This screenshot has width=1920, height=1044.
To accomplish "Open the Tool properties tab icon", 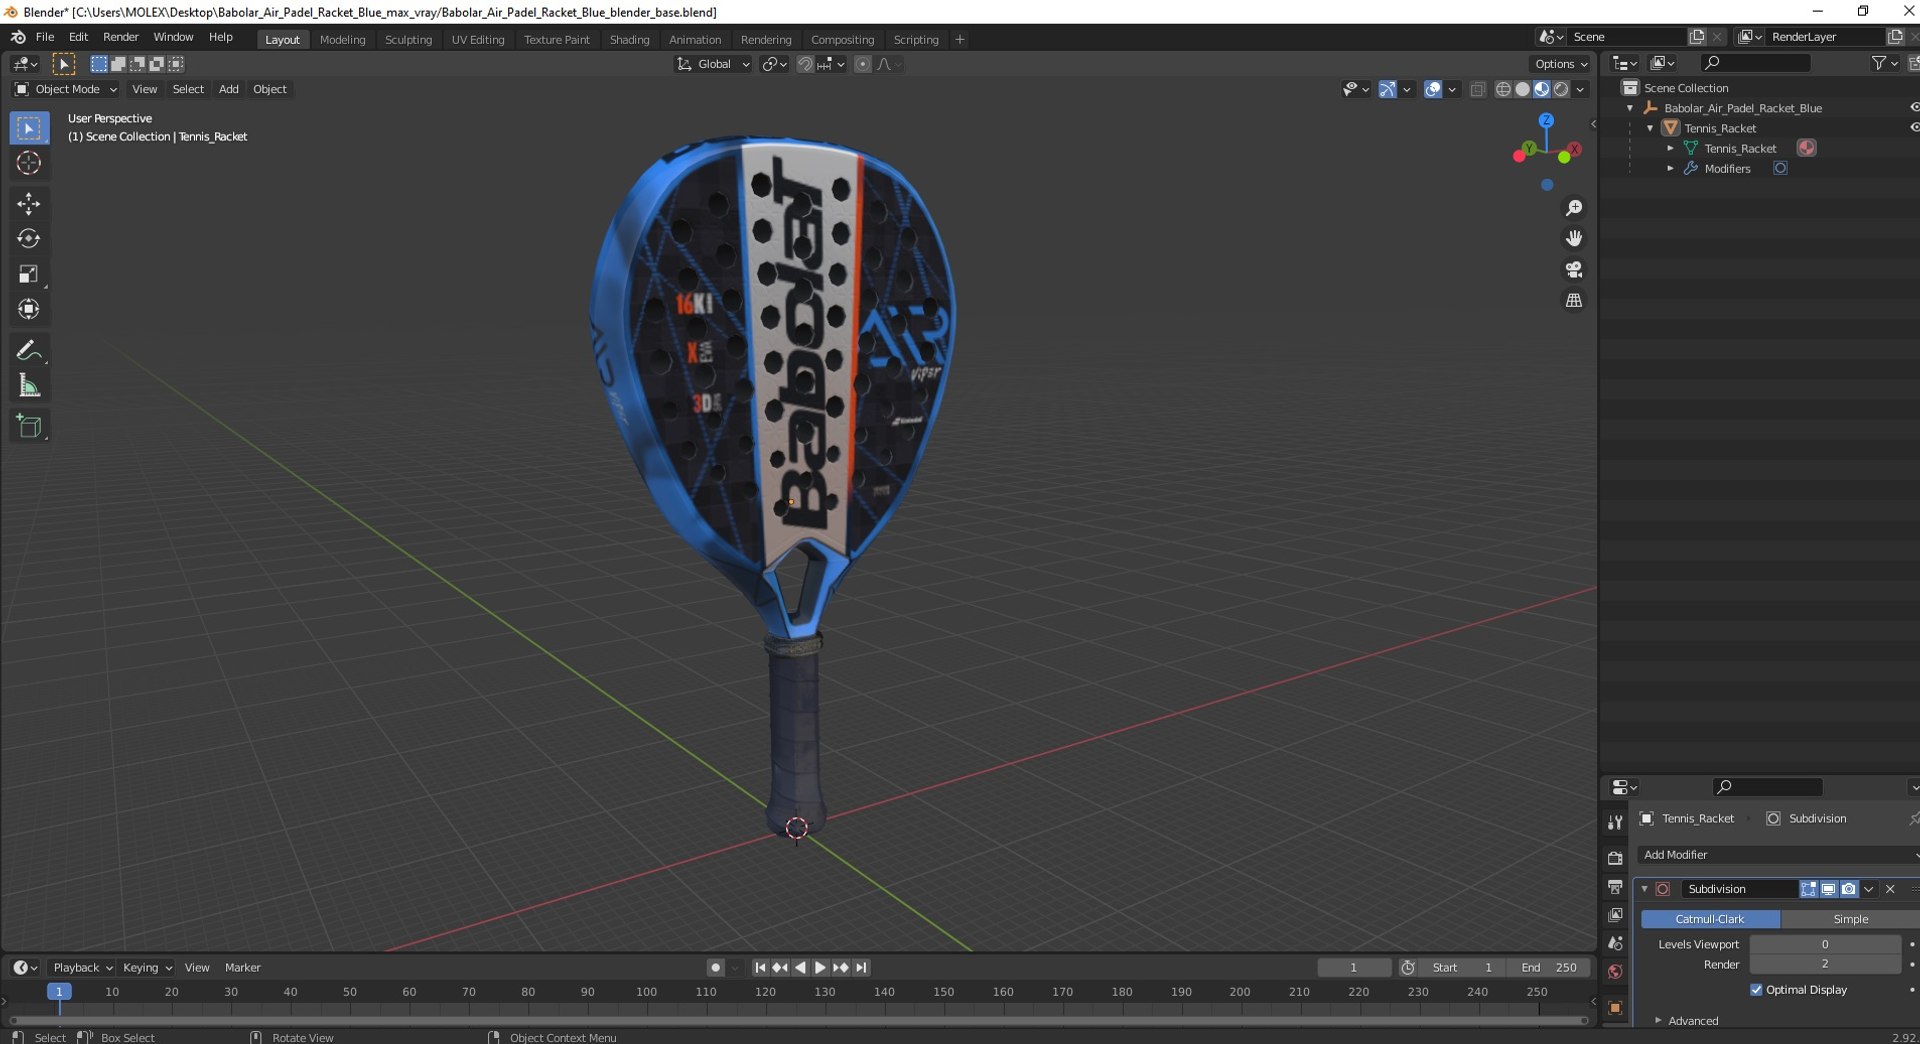I will coord(1615,822).
